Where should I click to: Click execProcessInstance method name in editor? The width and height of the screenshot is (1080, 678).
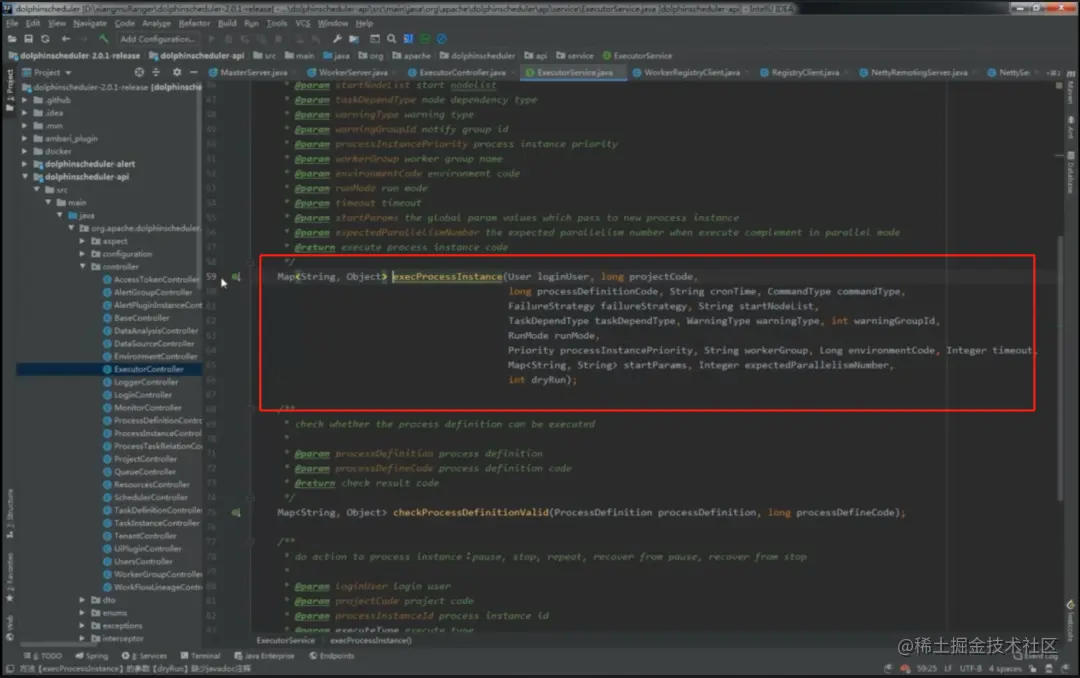click(x=448, y=277)
